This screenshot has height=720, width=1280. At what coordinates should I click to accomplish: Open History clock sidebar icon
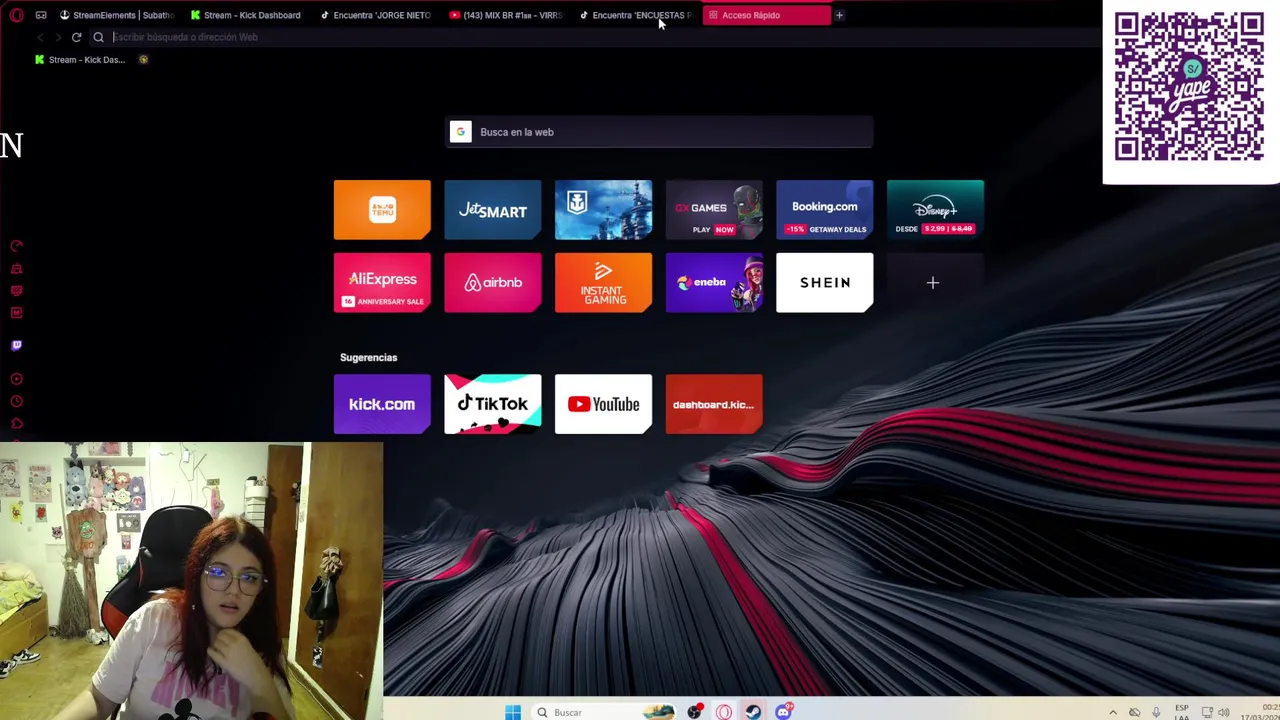point(16,401)
